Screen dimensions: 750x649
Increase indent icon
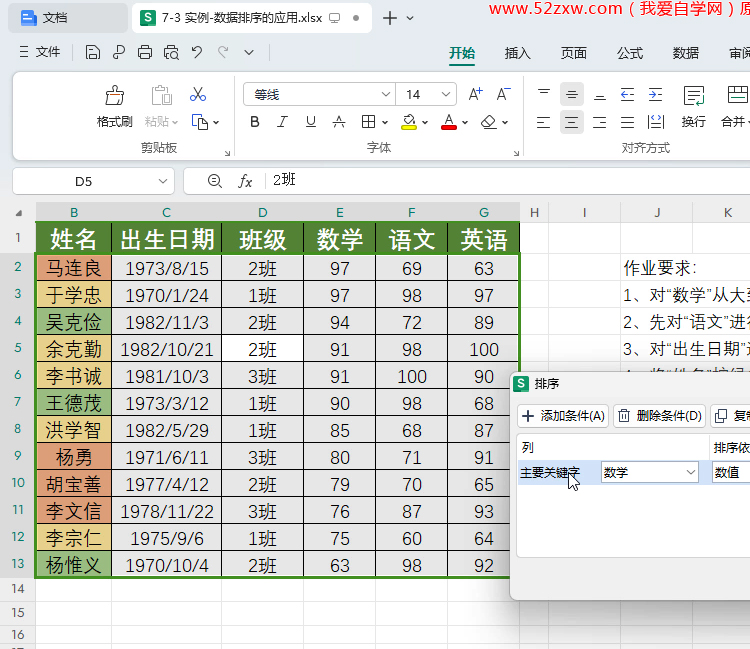(655, 94)
